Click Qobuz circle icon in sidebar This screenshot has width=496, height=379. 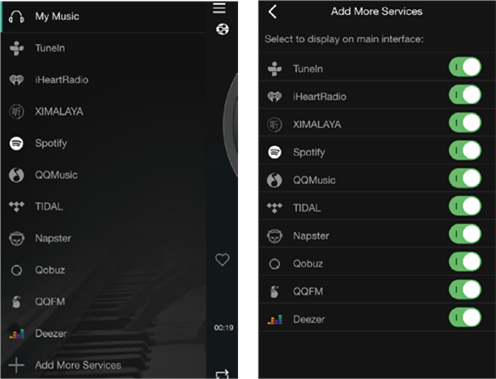coord(17,270)
